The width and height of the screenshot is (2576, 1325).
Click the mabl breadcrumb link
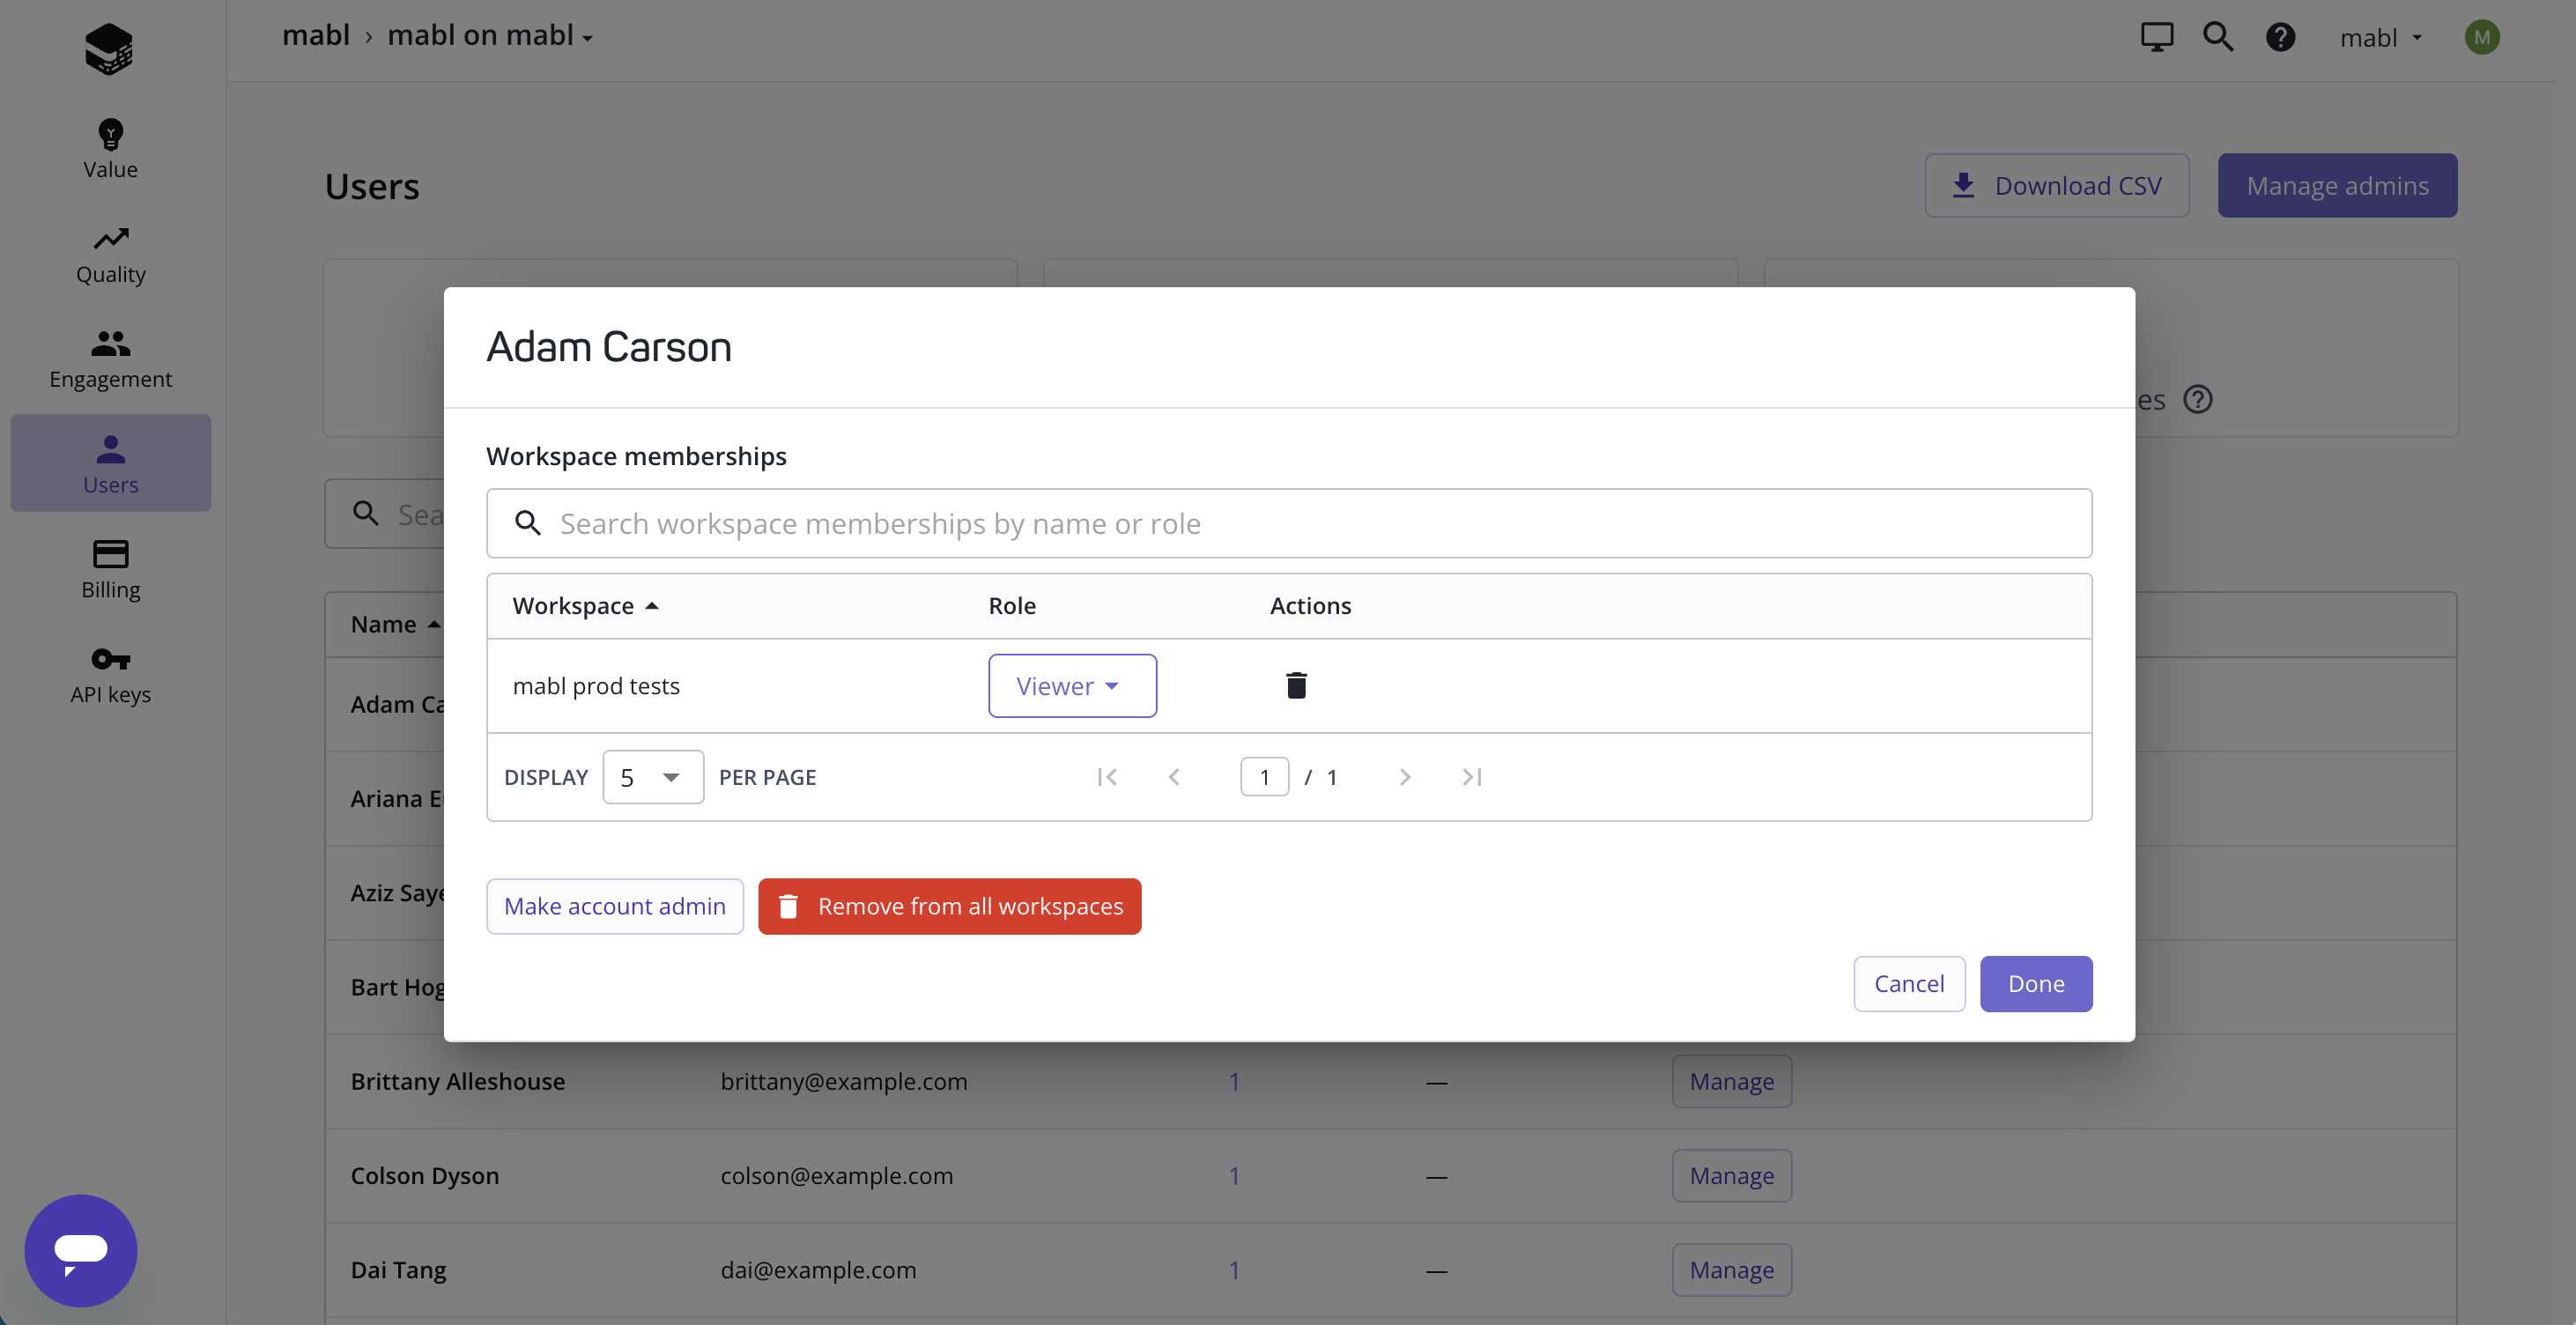tap(316, 35)
